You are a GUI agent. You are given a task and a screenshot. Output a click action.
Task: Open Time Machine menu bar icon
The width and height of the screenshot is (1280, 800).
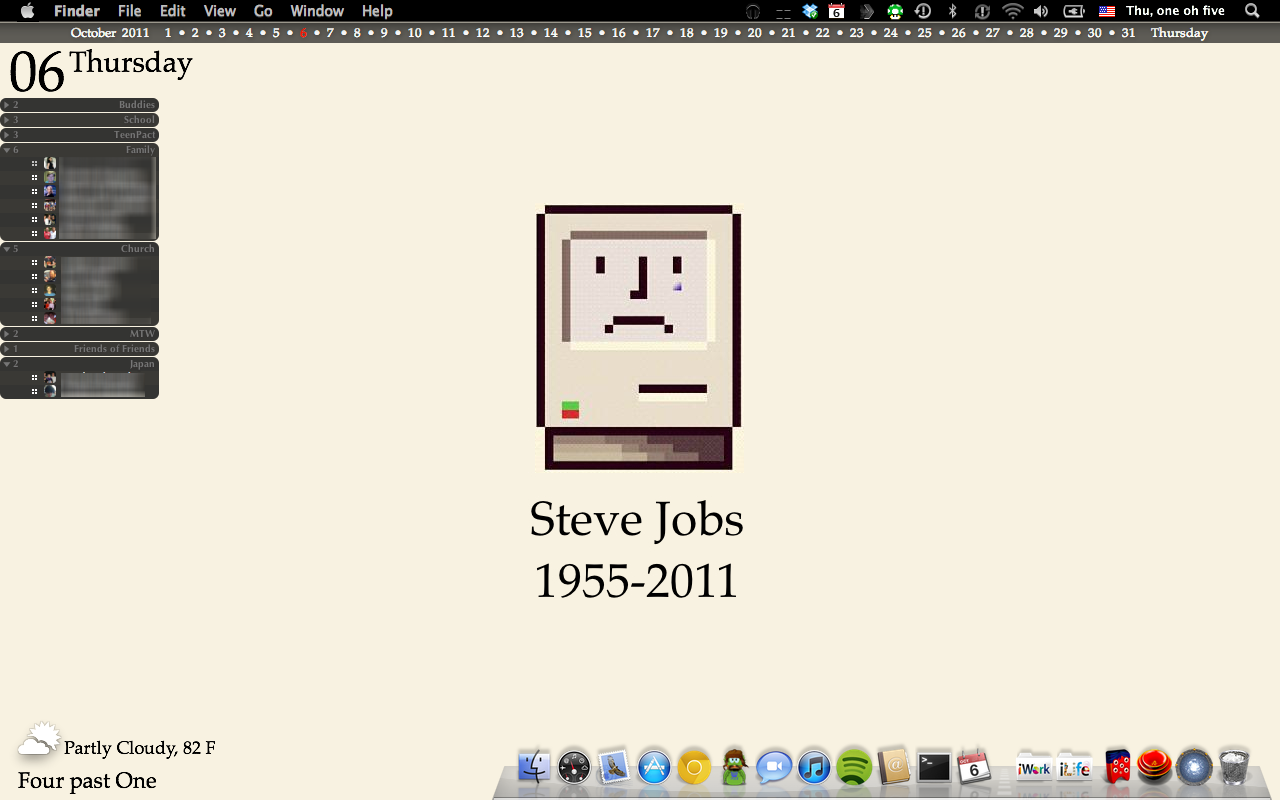pos(923,11)
